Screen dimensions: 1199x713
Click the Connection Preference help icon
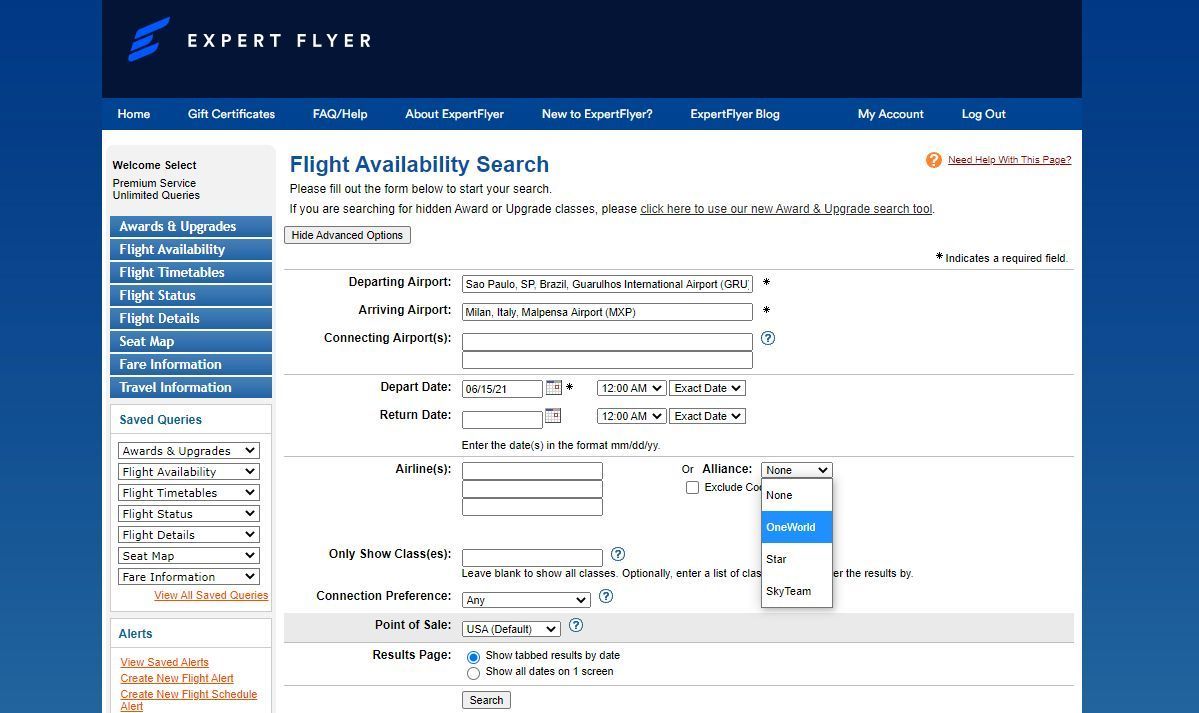tap(606, 596)
